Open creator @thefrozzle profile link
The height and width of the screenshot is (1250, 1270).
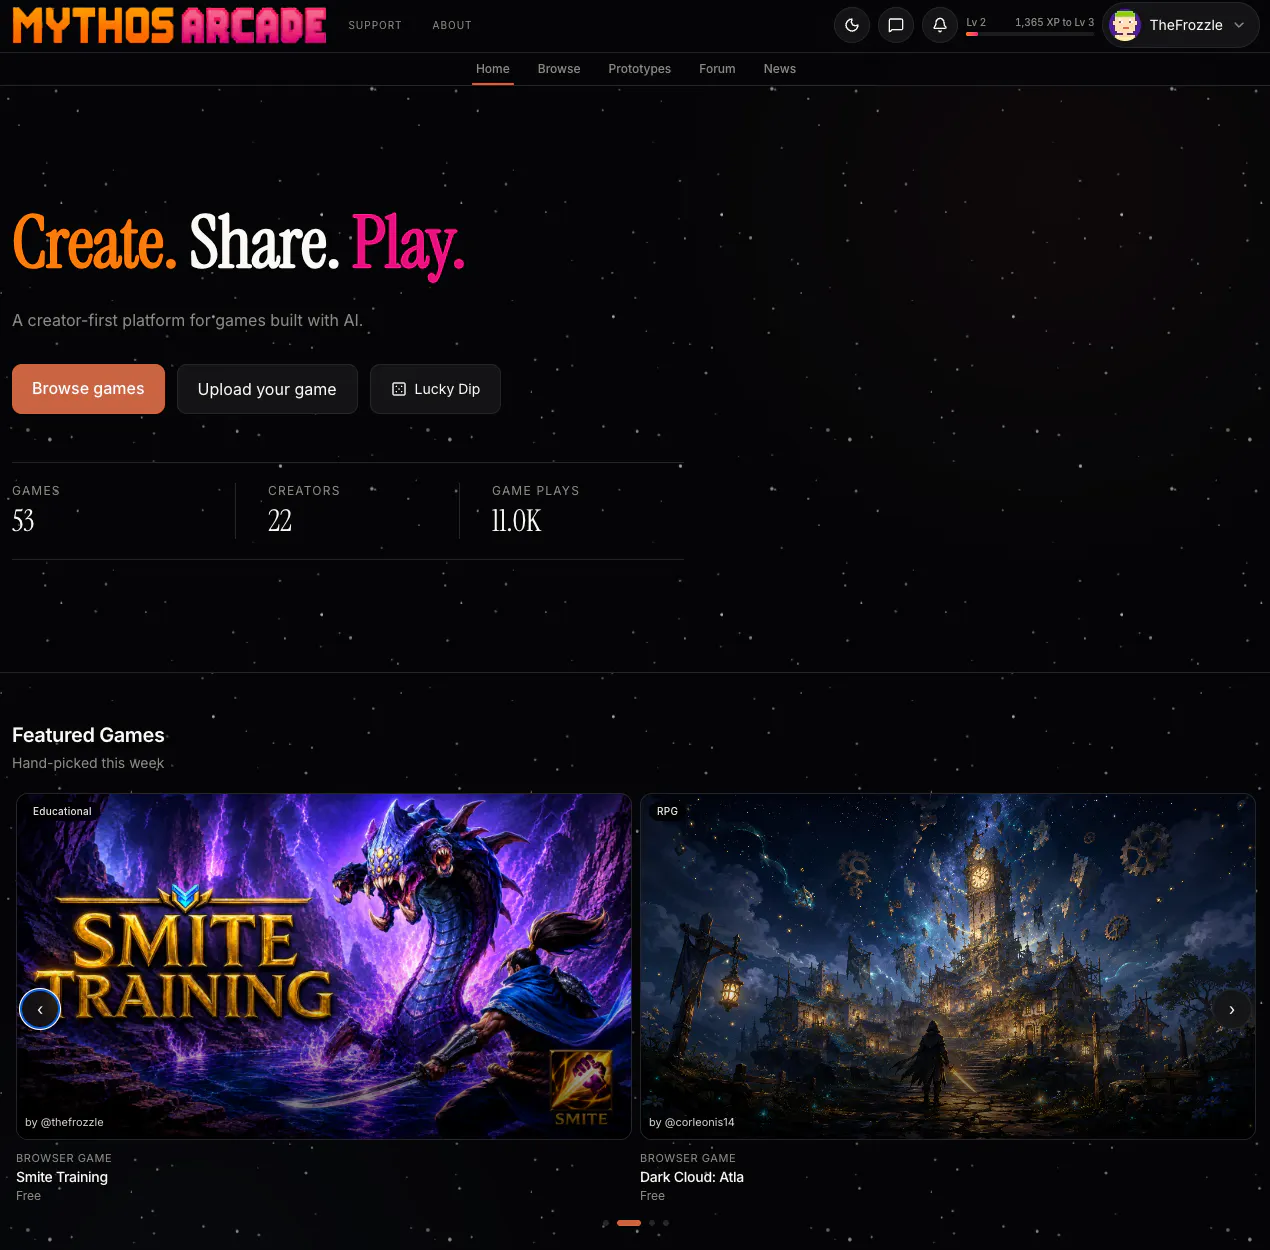point(65,1122)
